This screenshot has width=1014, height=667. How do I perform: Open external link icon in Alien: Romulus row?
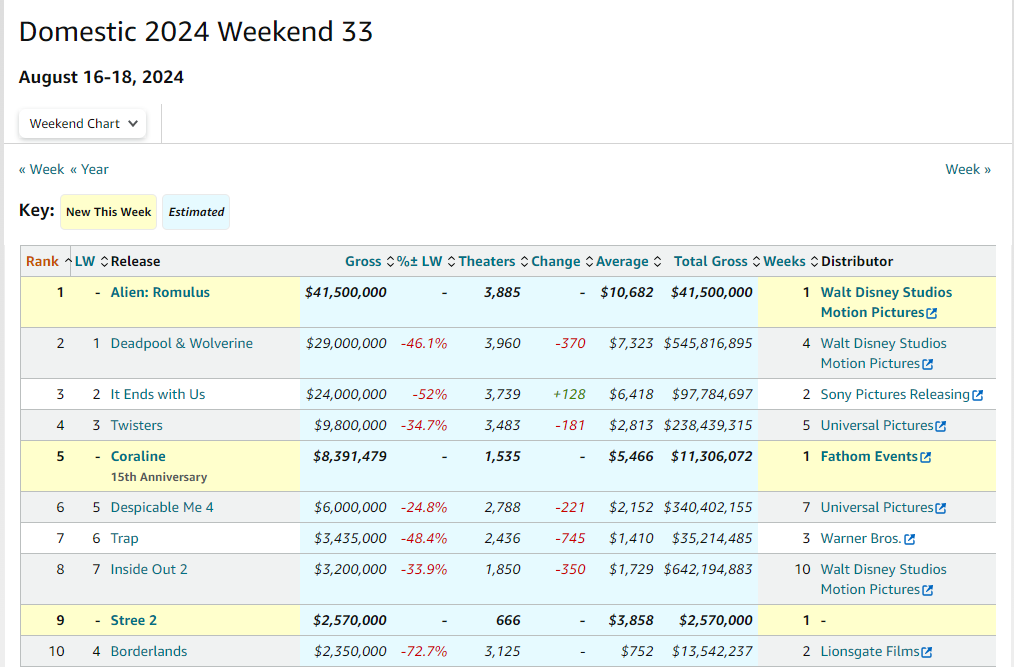pos(932,313)
